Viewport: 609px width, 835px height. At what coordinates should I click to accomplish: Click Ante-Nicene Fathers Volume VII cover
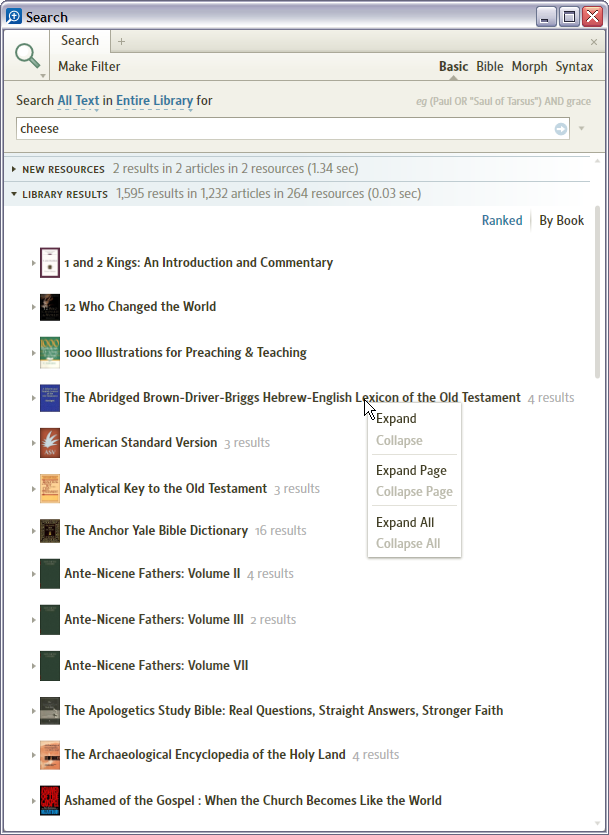click(50, 666)
